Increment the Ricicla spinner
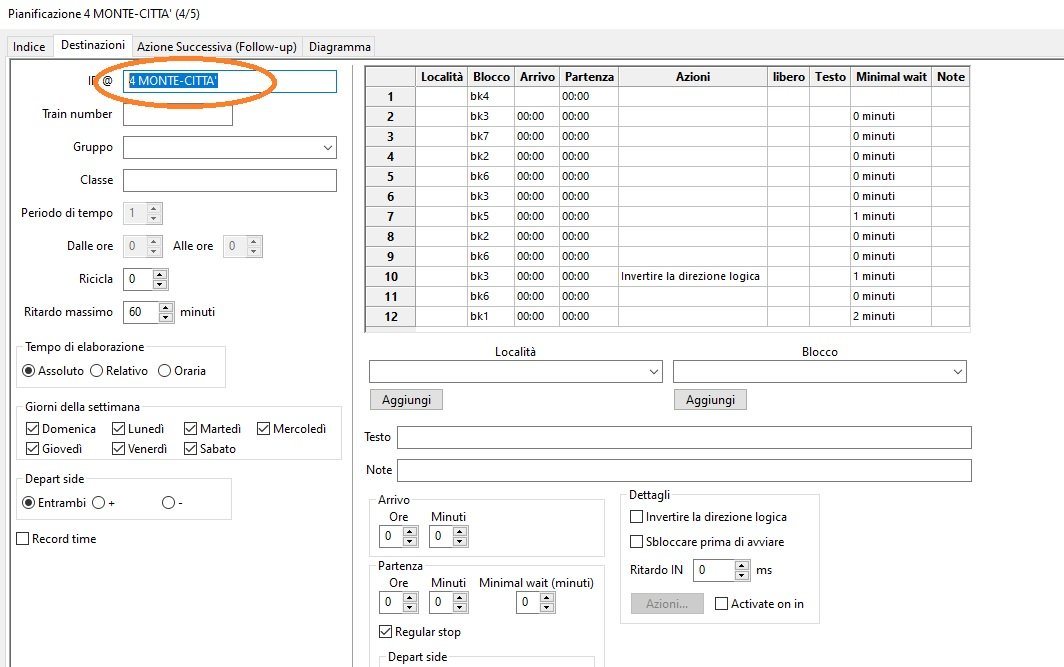Image resolution: width=1064 pixels, height=667 pixels. [x=160, y=273]
